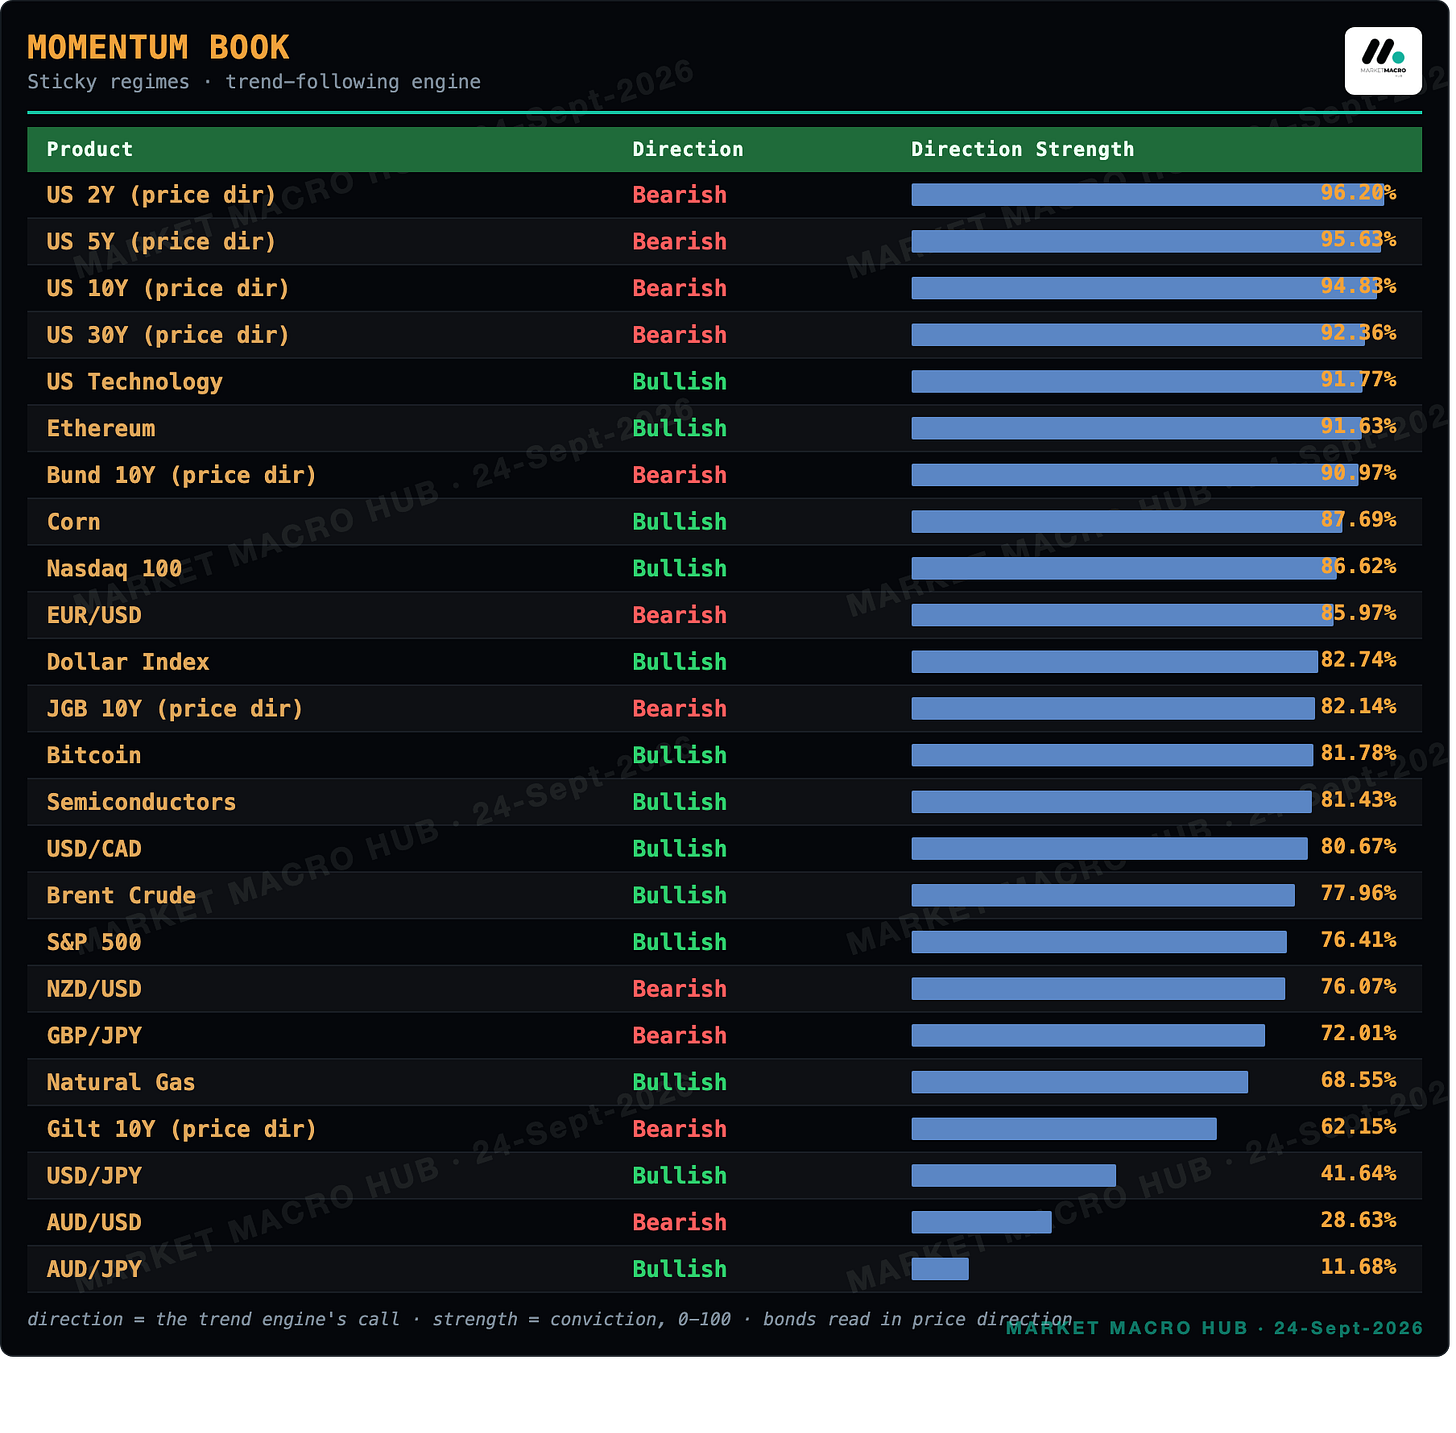This screenshot has height=1433, width=1456.
Task: Select the "Bund 10Y (price dir)" product name
Action: point(182,475)
